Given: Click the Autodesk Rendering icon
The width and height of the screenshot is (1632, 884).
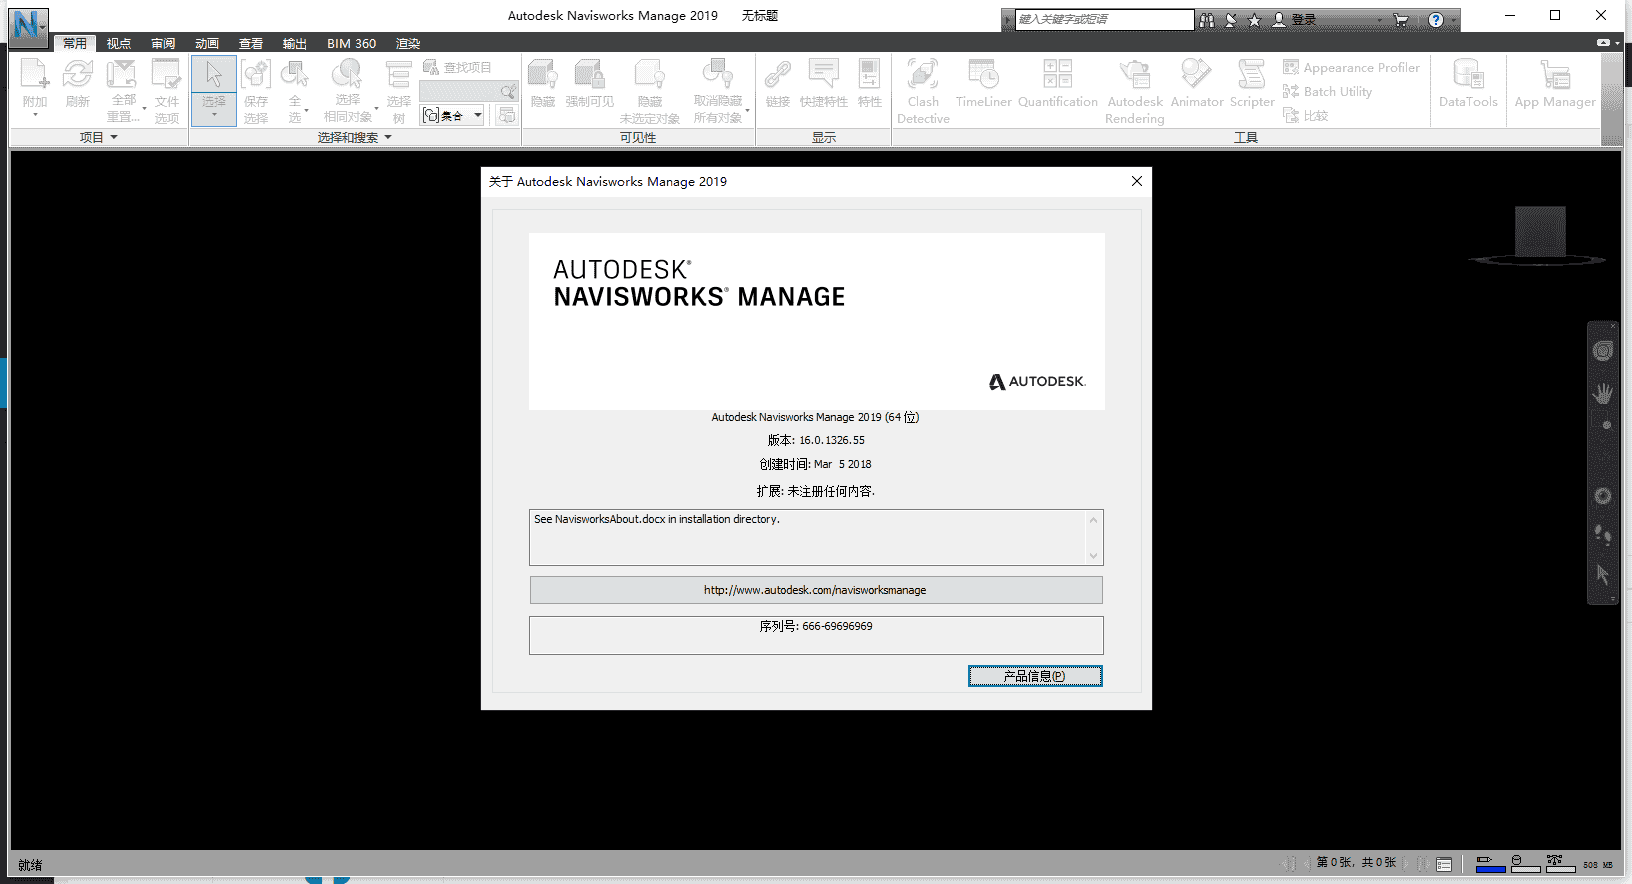Looking at the screenshot, I should (x=1134, y=90).
